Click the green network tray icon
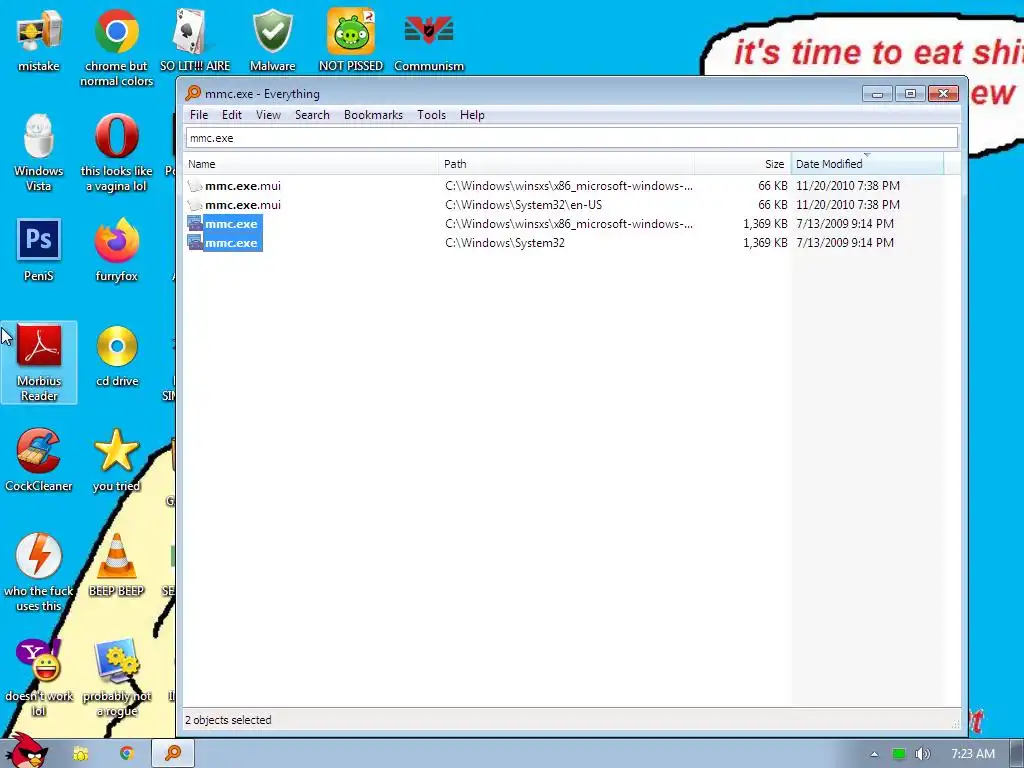This screenshot has height=768, width=1024. pos(899,754)
